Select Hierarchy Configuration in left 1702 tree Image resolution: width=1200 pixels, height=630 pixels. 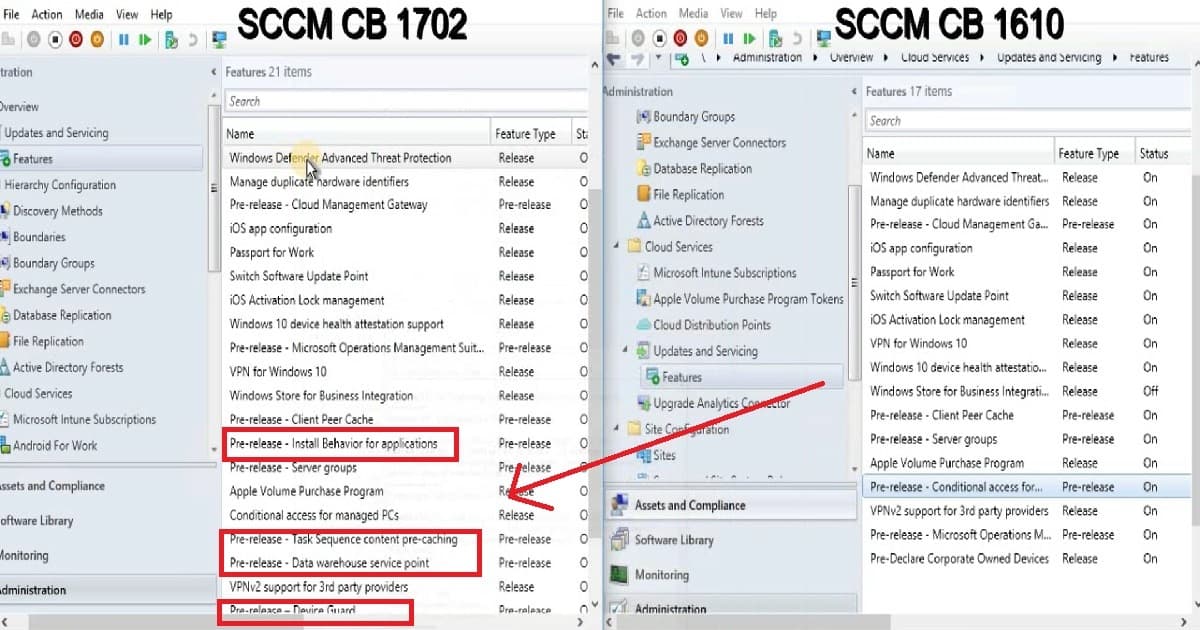tap(60, 184)
